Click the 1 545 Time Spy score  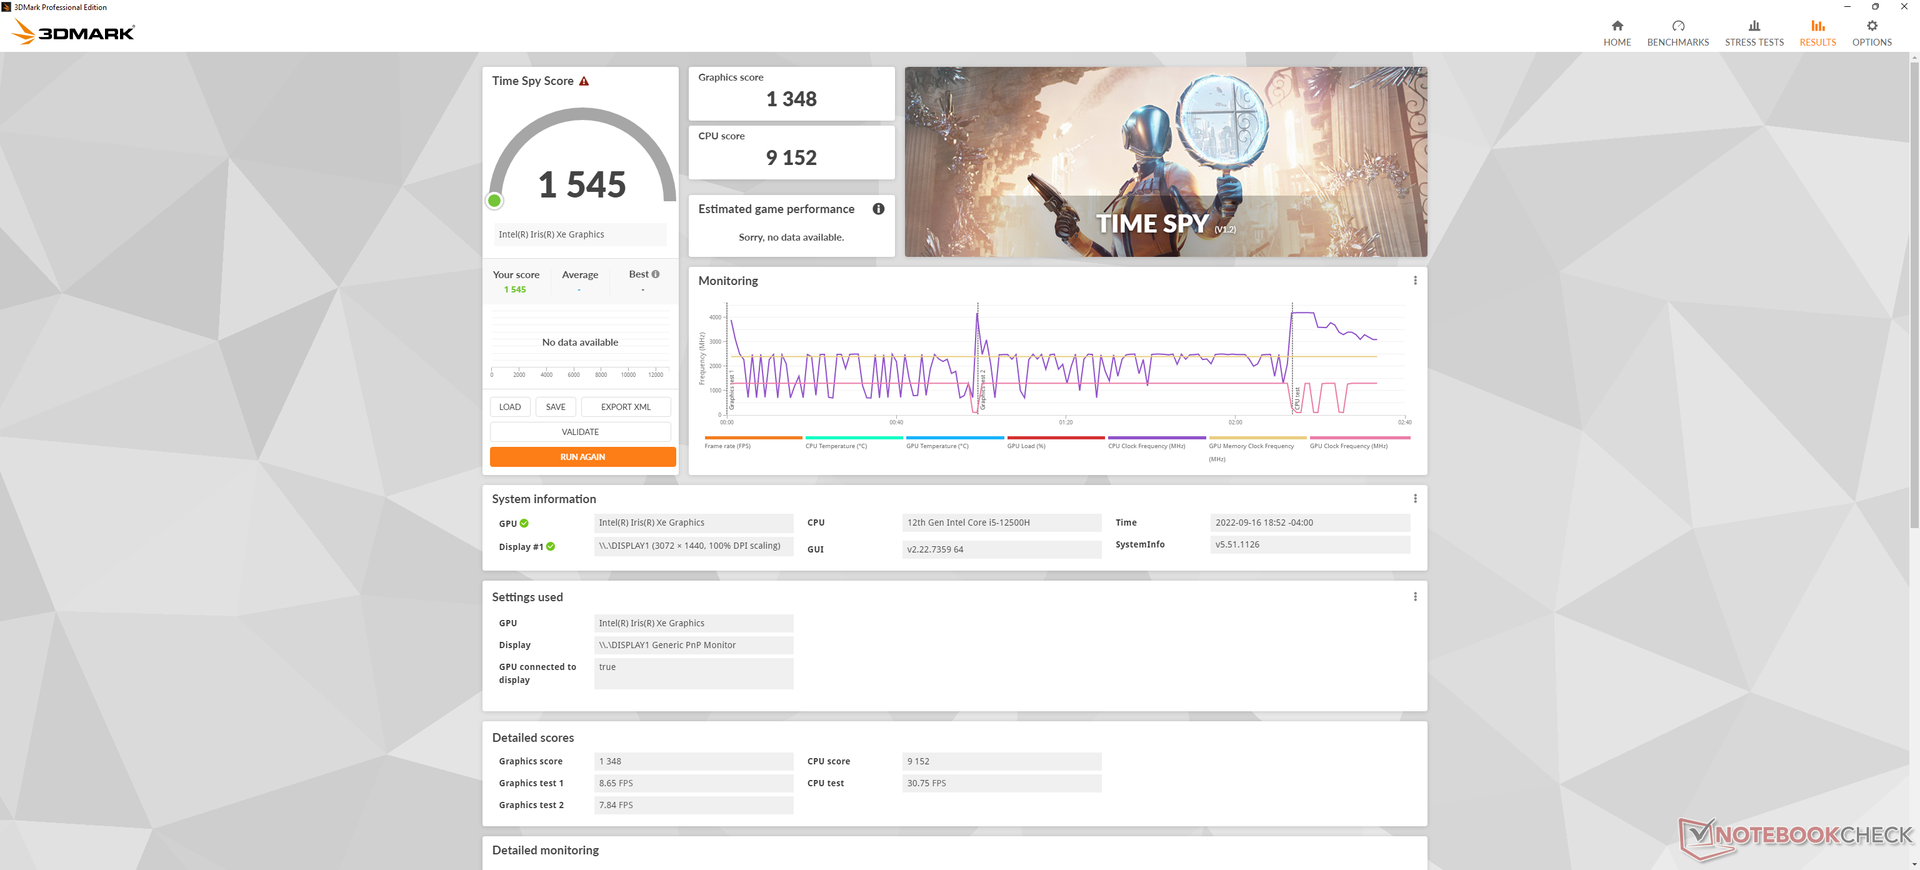tap(582, 185)
